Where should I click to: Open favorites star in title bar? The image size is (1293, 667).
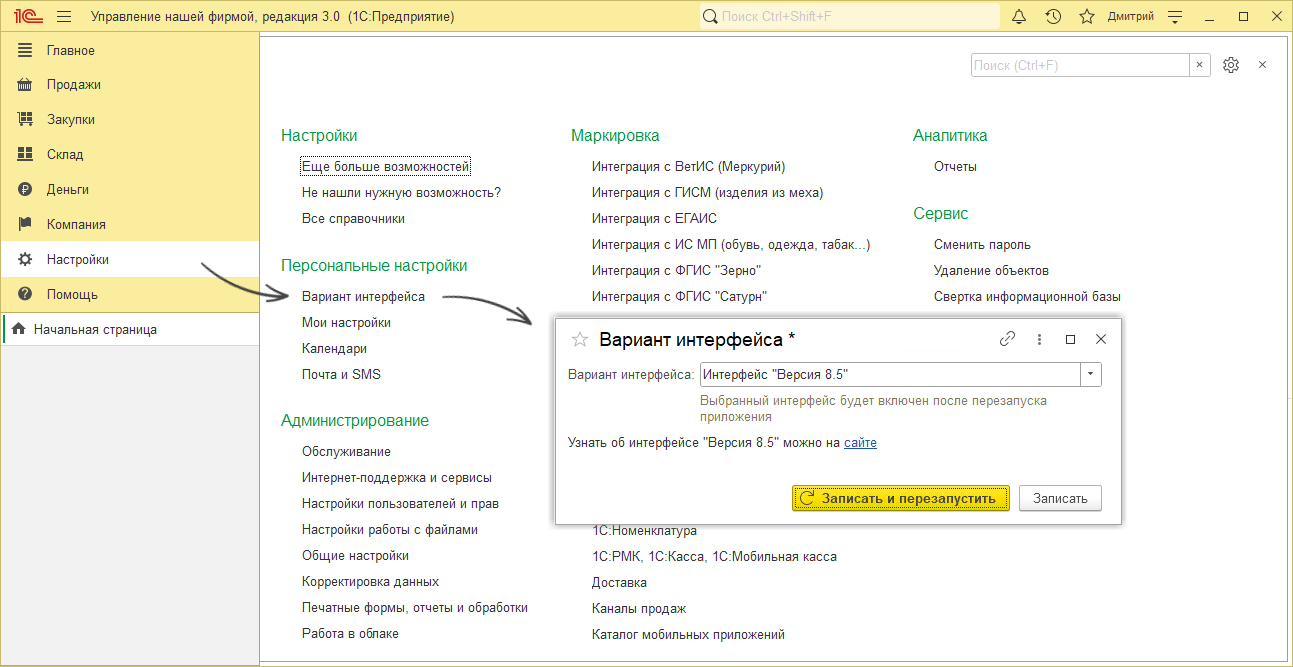coord(1086,17)
